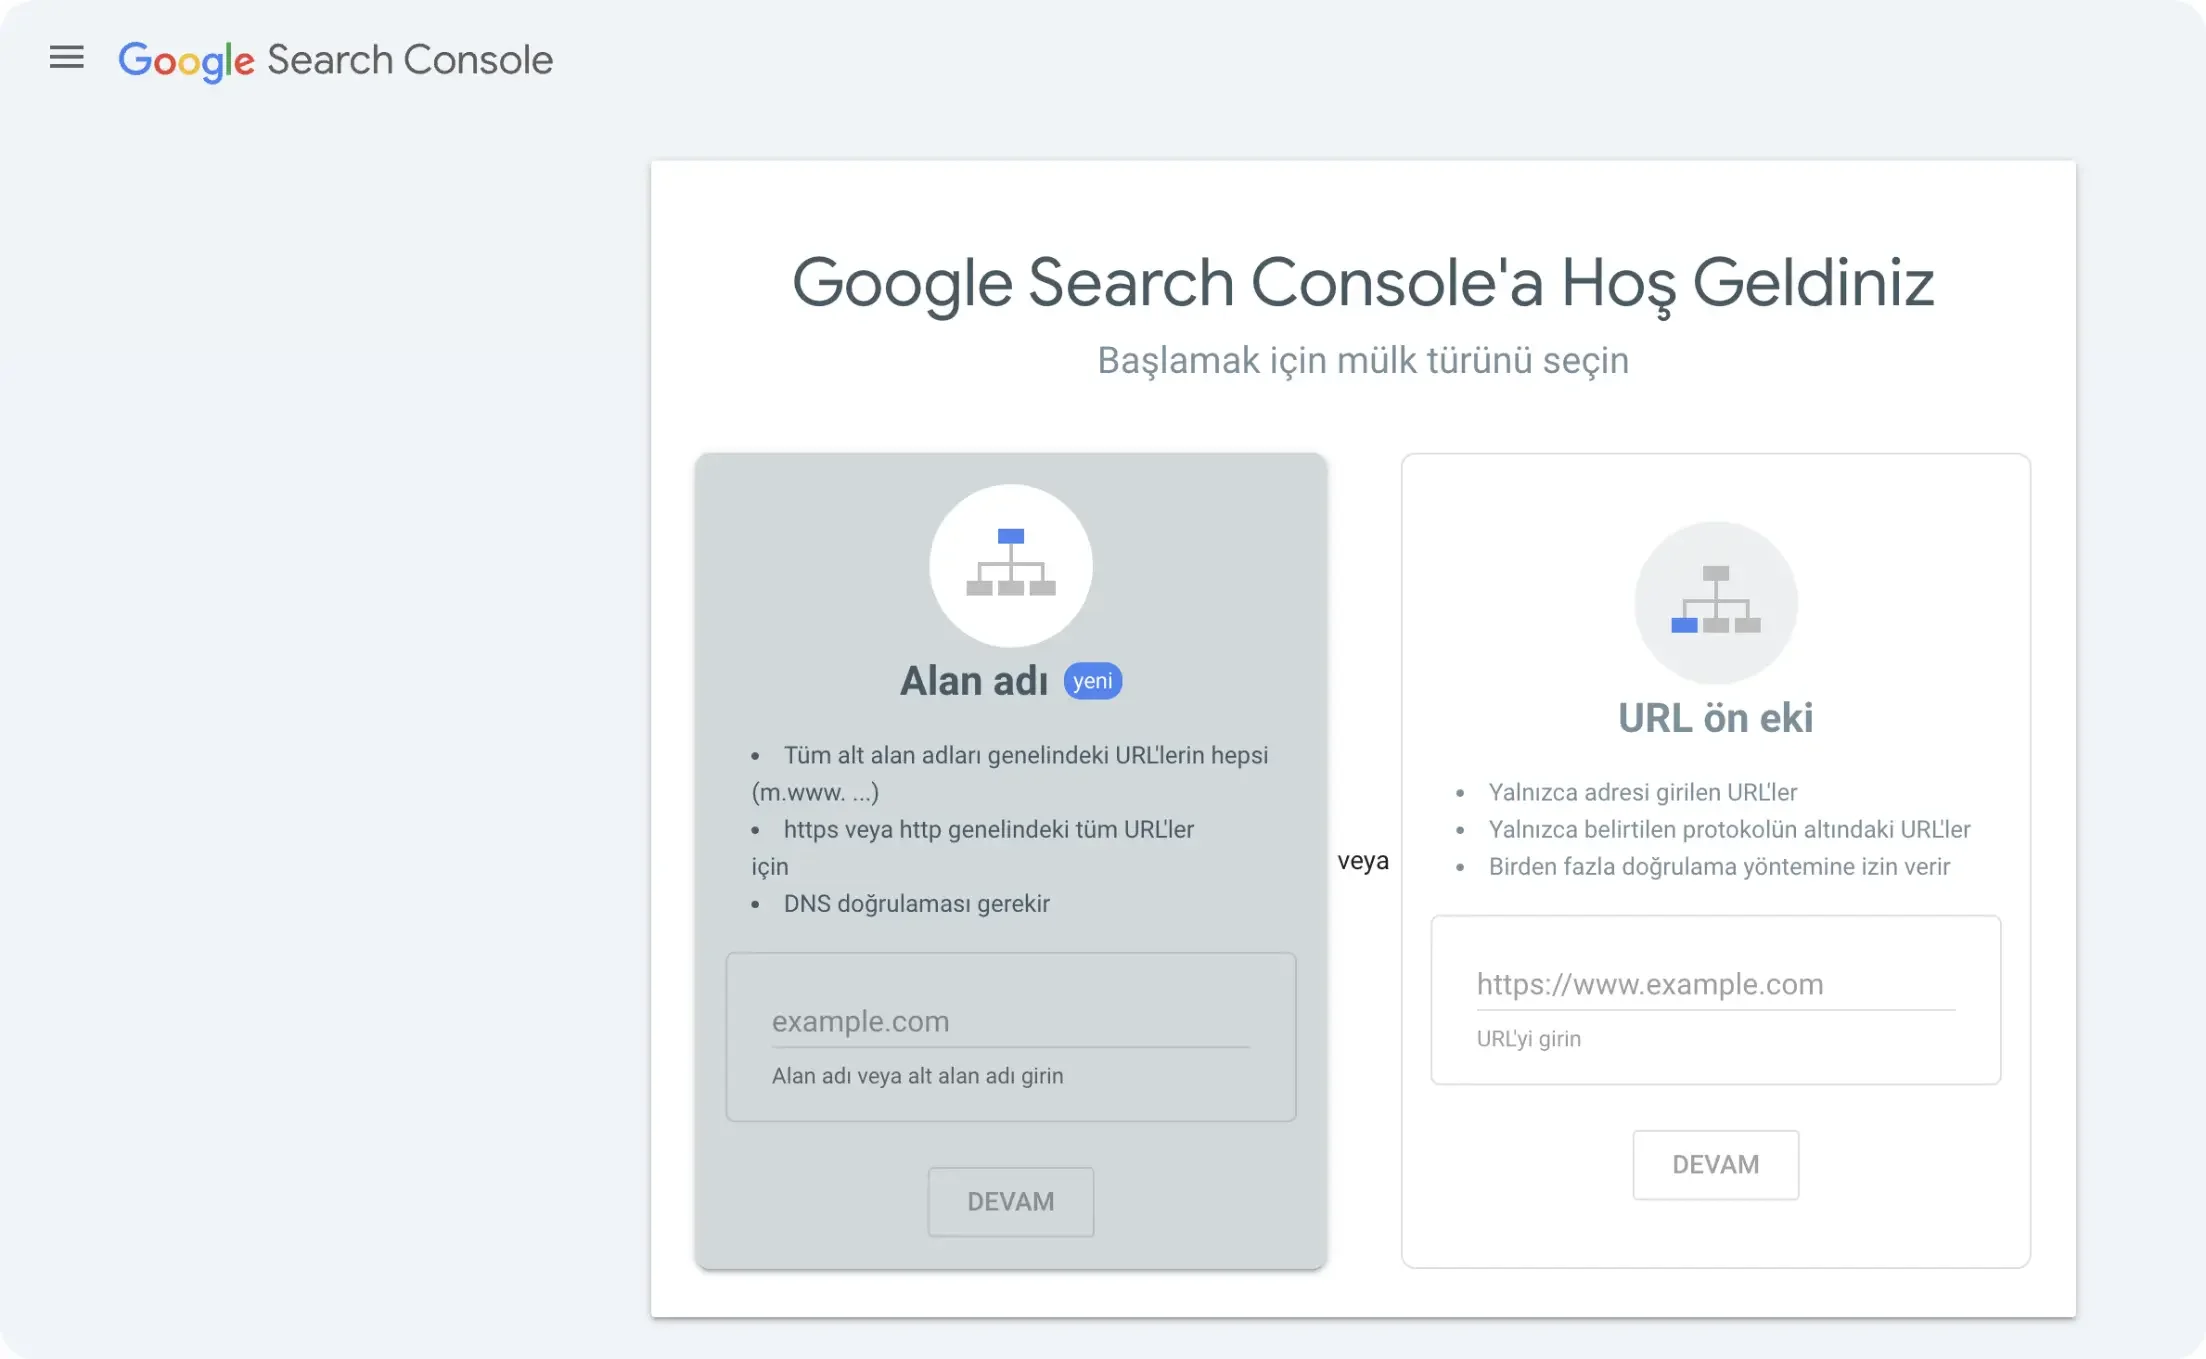Click the blue "yeni" badge
The height and width of the screenshot is (1359, 2206).
1092,681
